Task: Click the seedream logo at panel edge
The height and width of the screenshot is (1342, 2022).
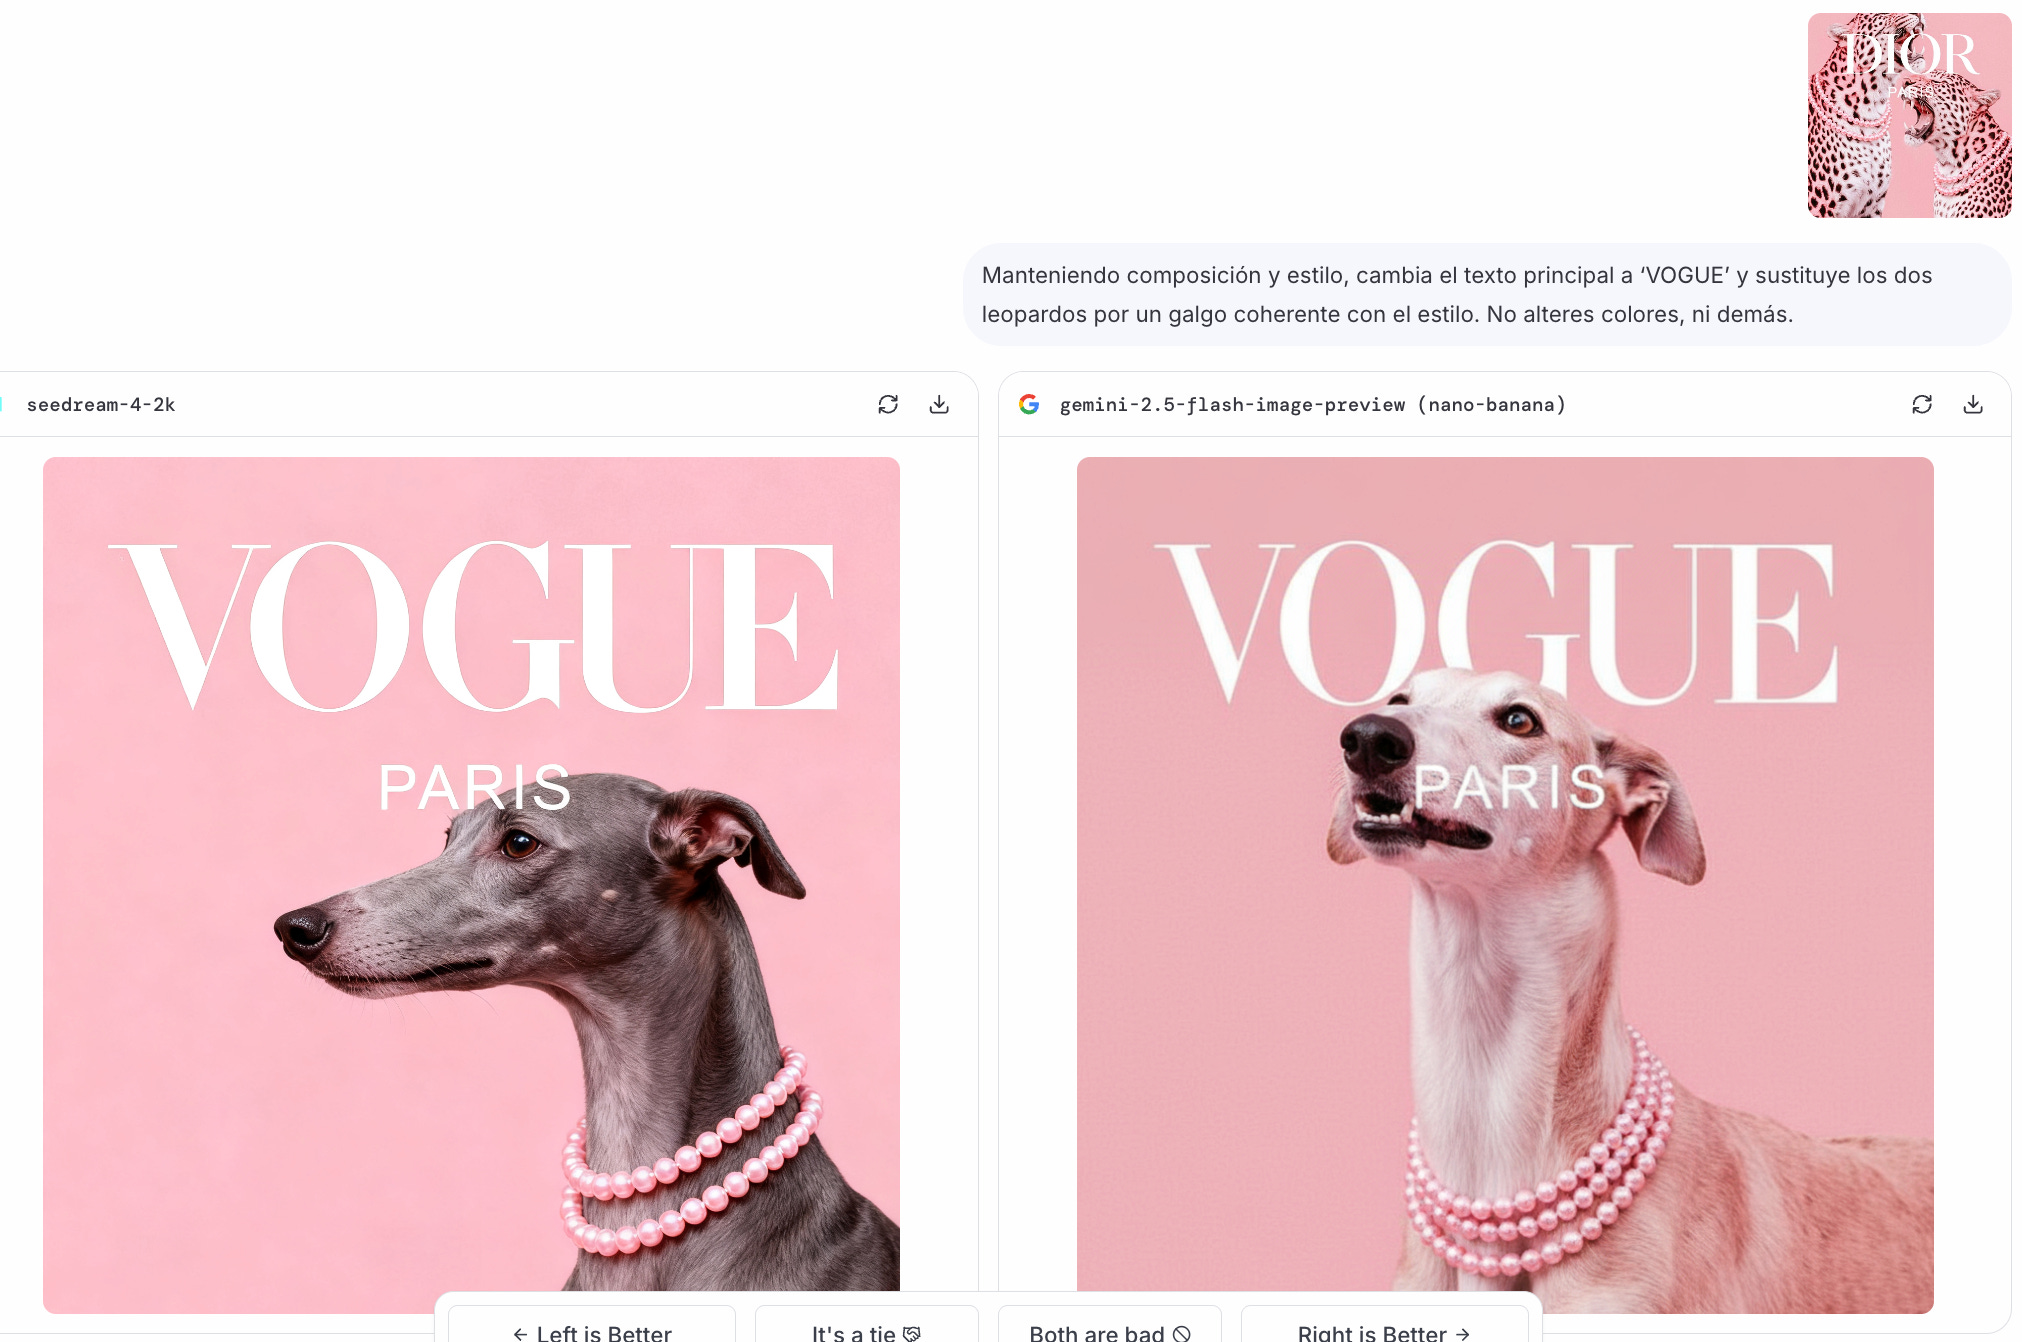Action: click(3, 404)
